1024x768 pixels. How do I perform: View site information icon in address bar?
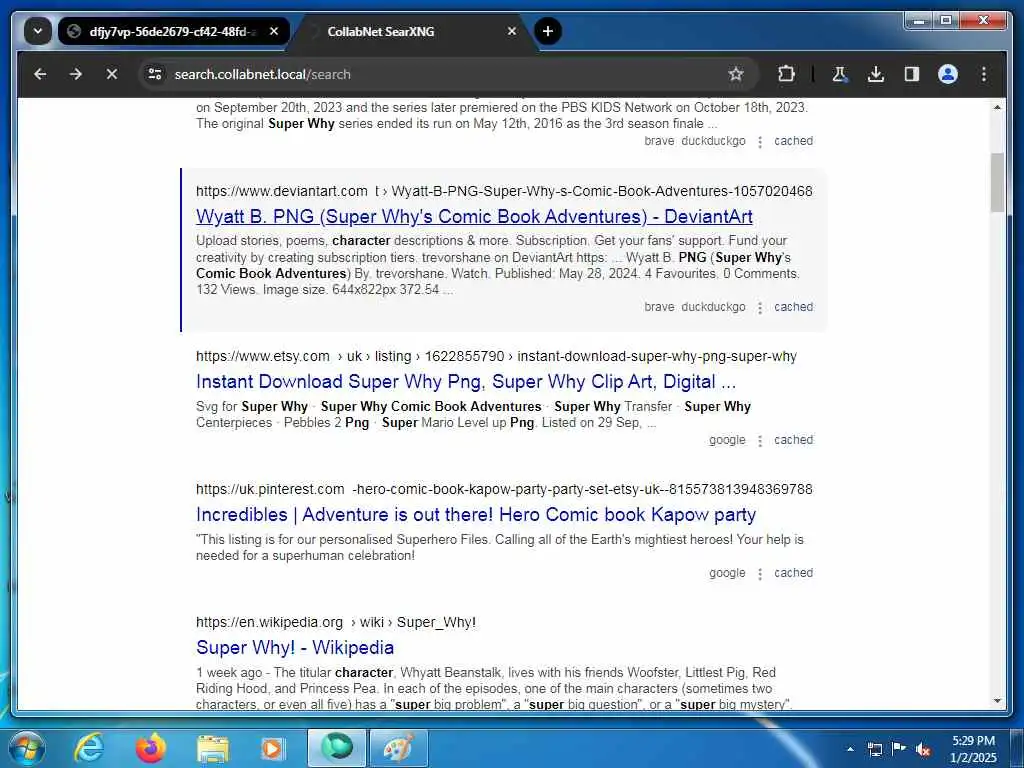click(x=155, y=74)
